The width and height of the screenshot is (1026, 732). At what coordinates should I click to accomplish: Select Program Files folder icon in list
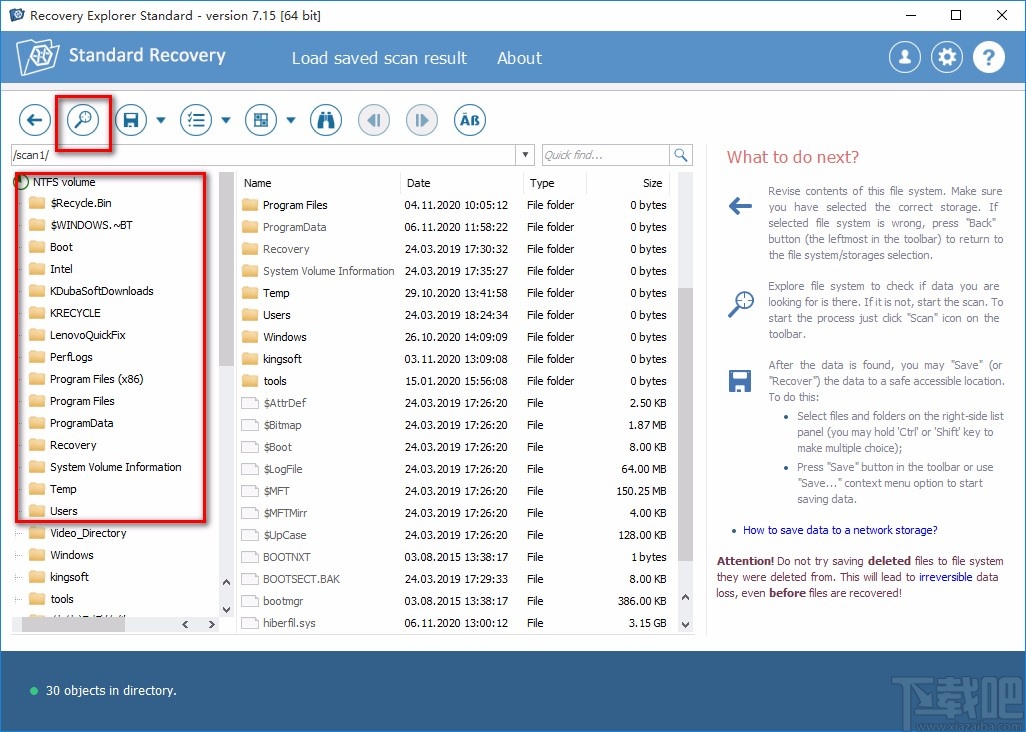pos(249,205)
